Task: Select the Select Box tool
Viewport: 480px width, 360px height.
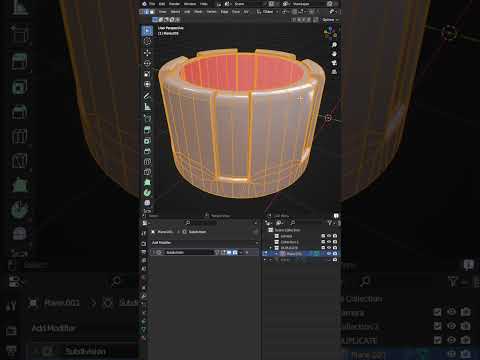Action: click(147, 31)
